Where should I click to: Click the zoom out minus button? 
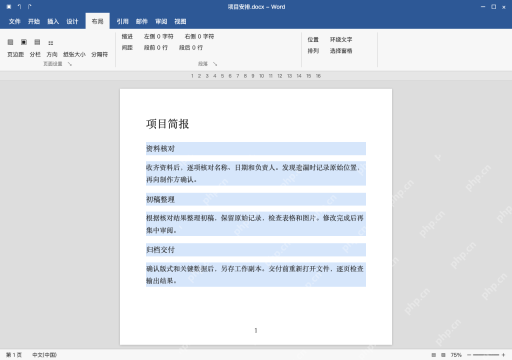click(469, 355)
